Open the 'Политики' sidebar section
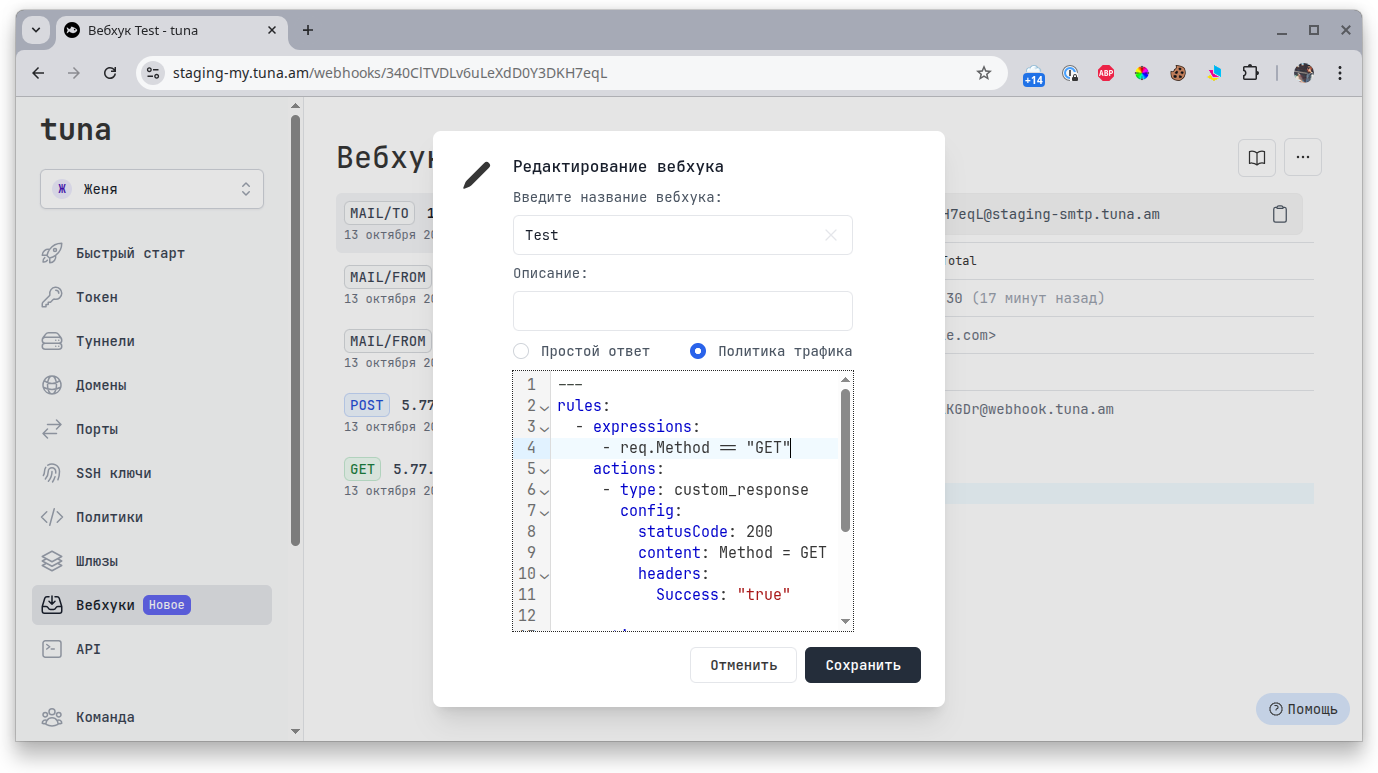The image size is (1378, 773). point(109,517)
